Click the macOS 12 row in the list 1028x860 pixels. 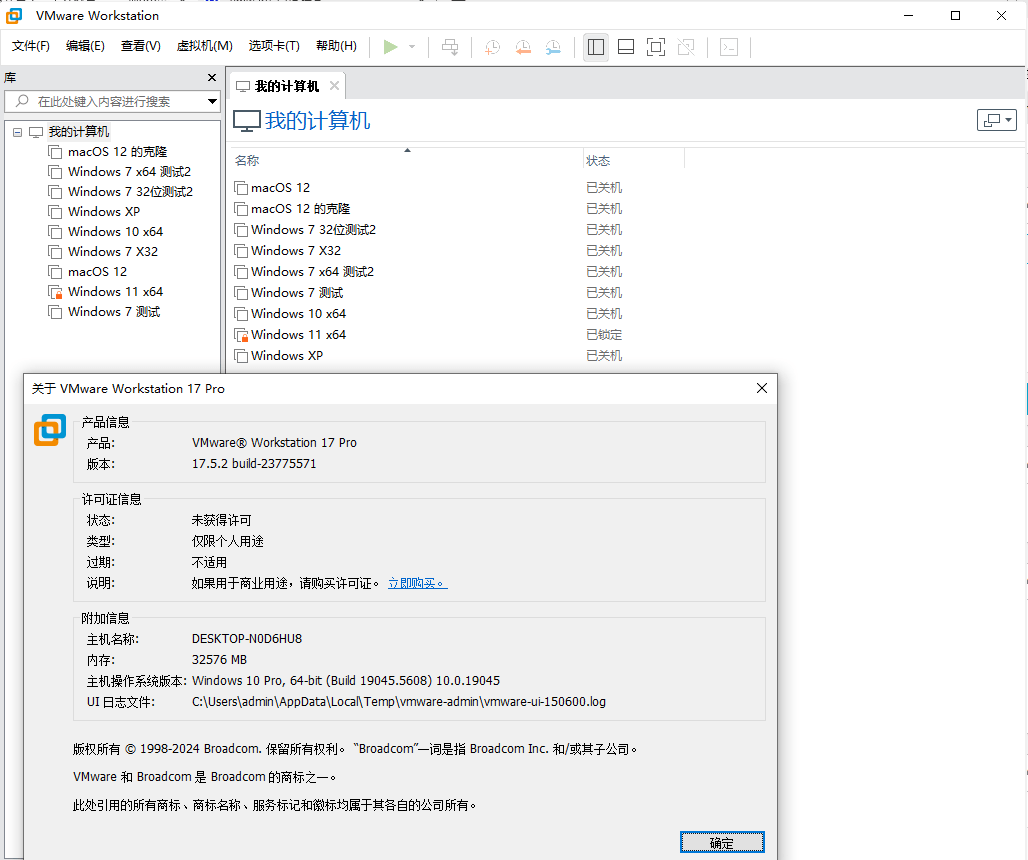(459, 188)
